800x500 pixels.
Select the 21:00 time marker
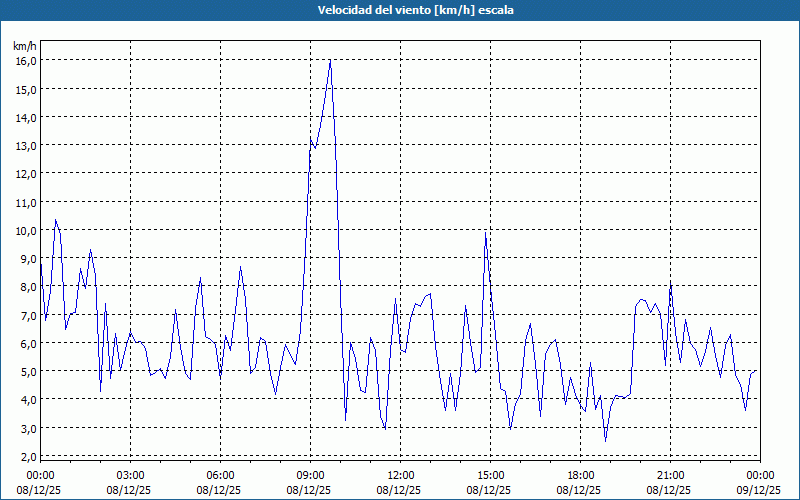(x=670, y=475)
